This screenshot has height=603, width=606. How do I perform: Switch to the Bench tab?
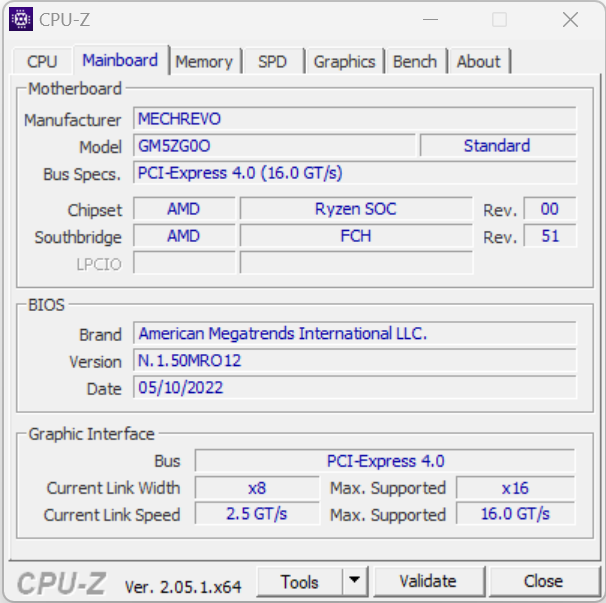(x=415, y=61)
